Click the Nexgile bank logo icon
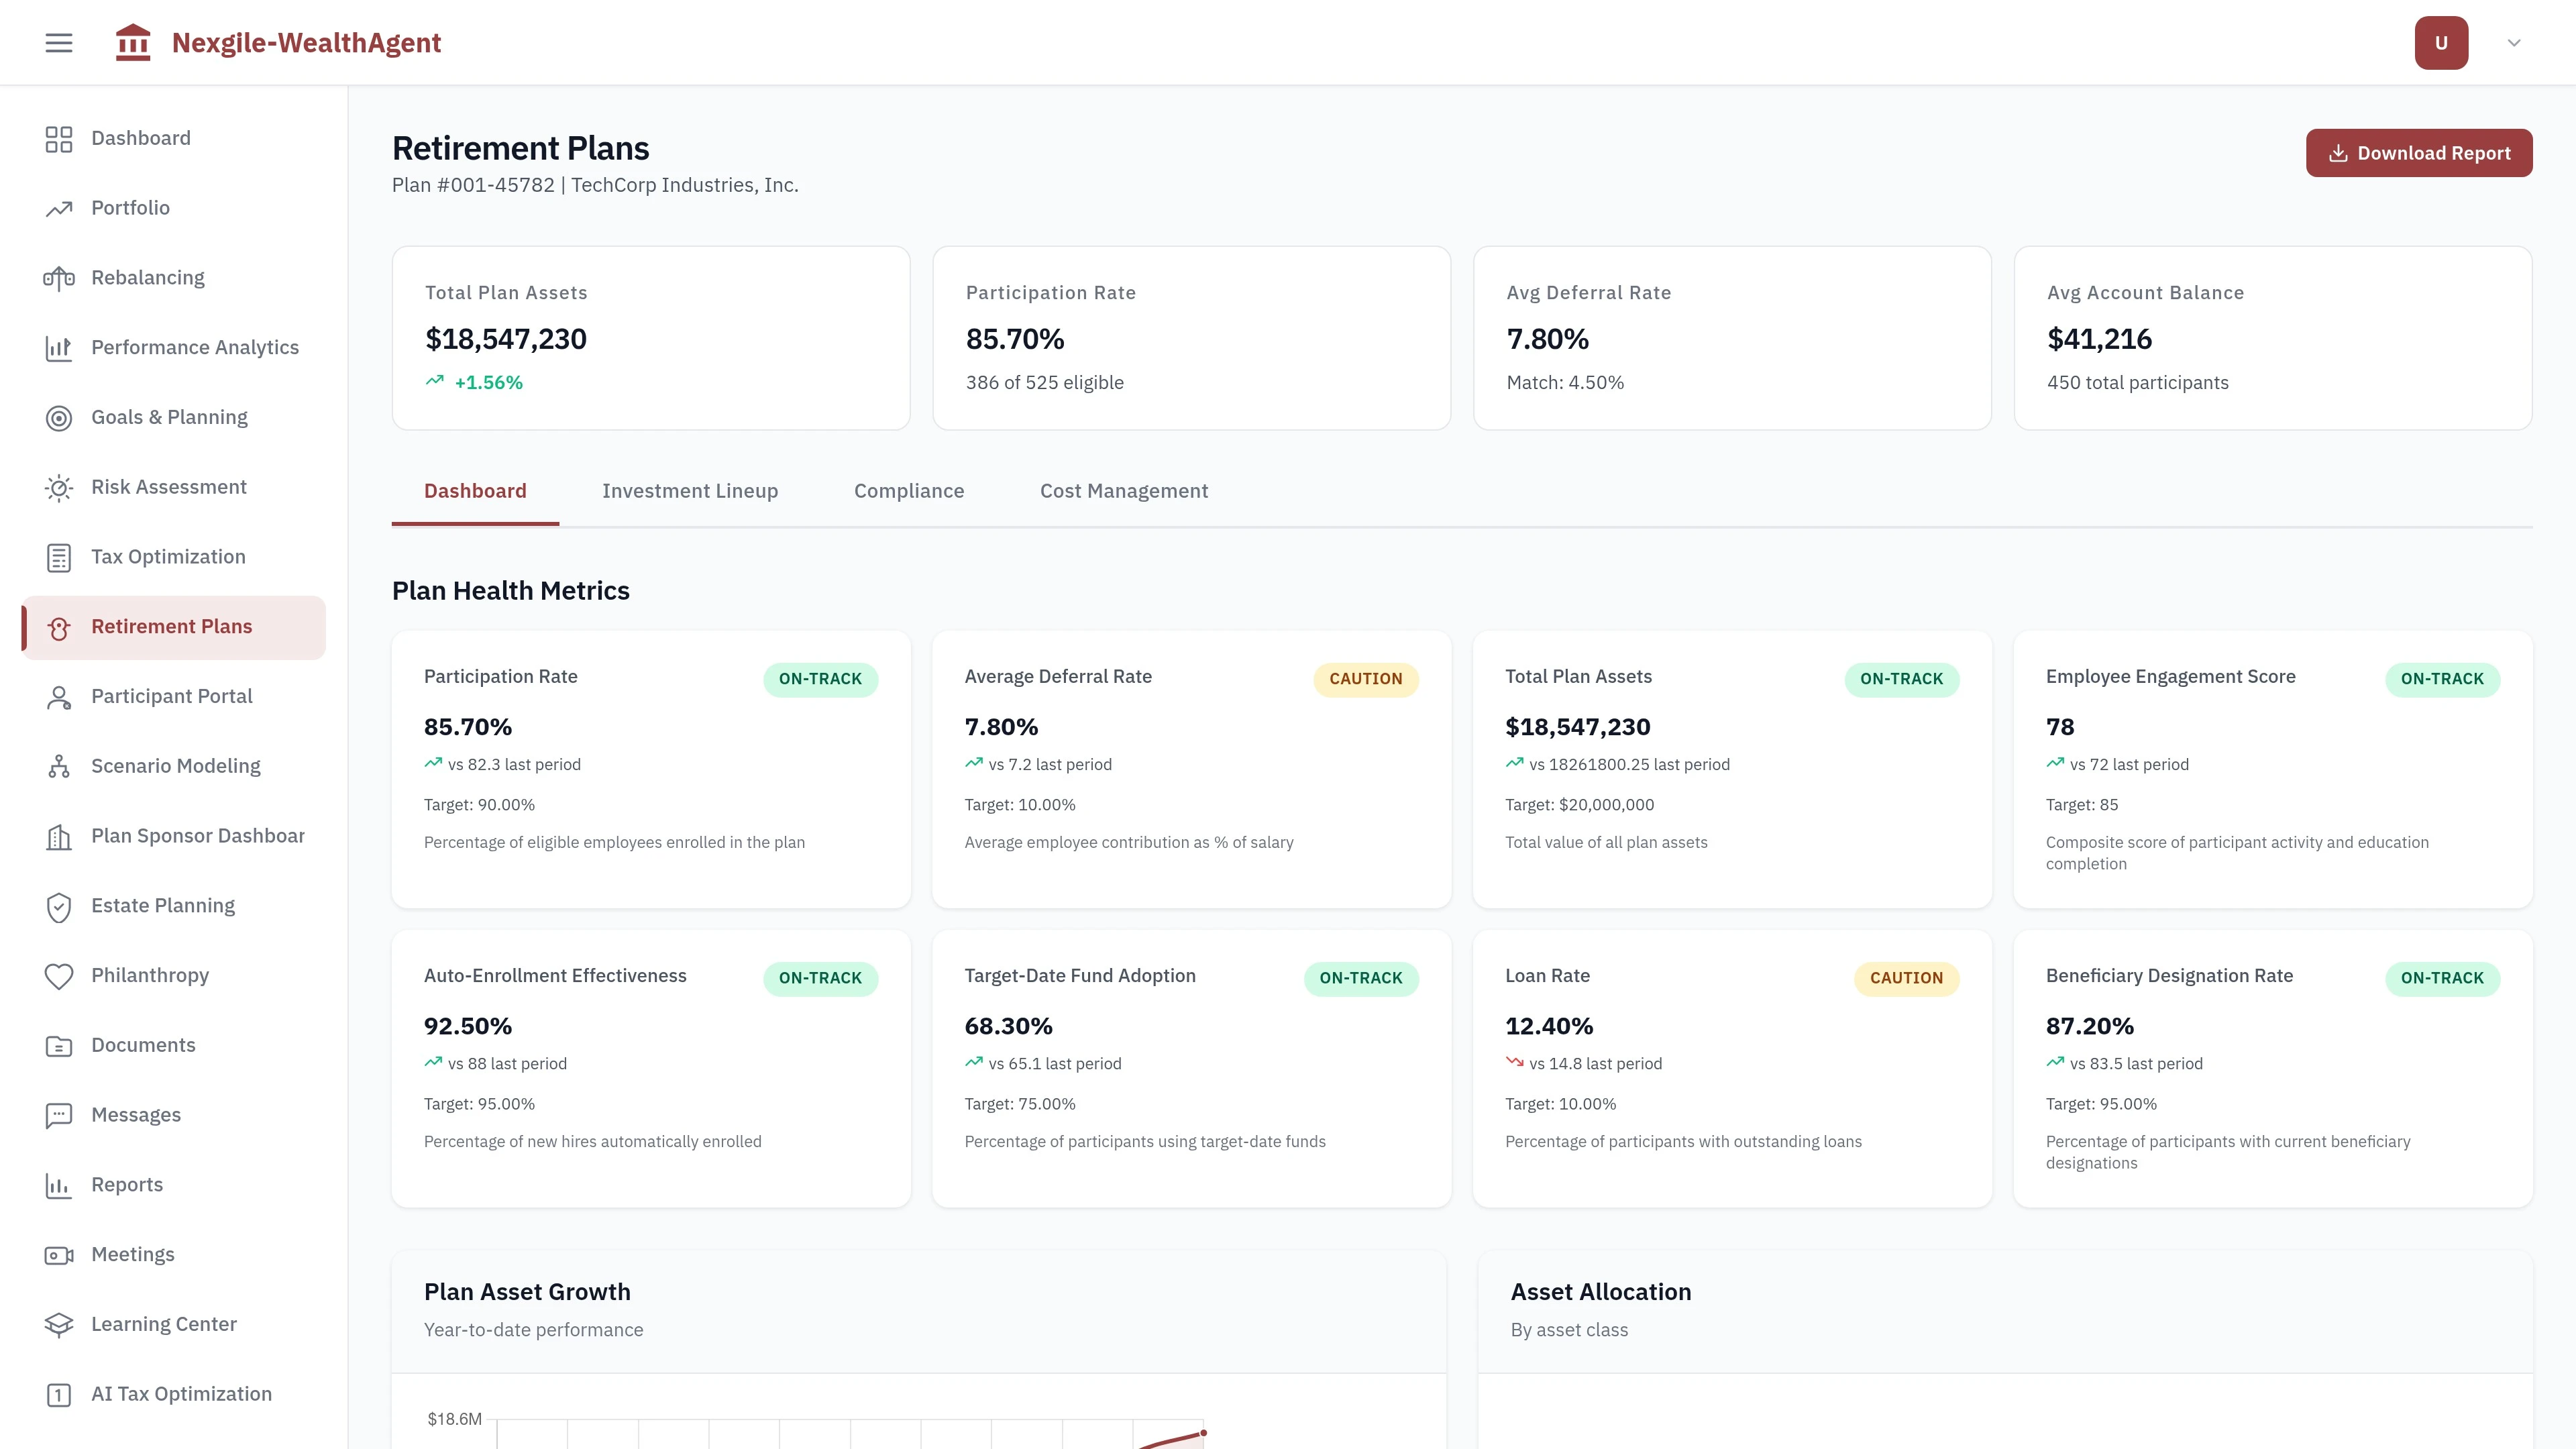The width and height of the screenshot is (2576, 1449). tap(133, 43)
